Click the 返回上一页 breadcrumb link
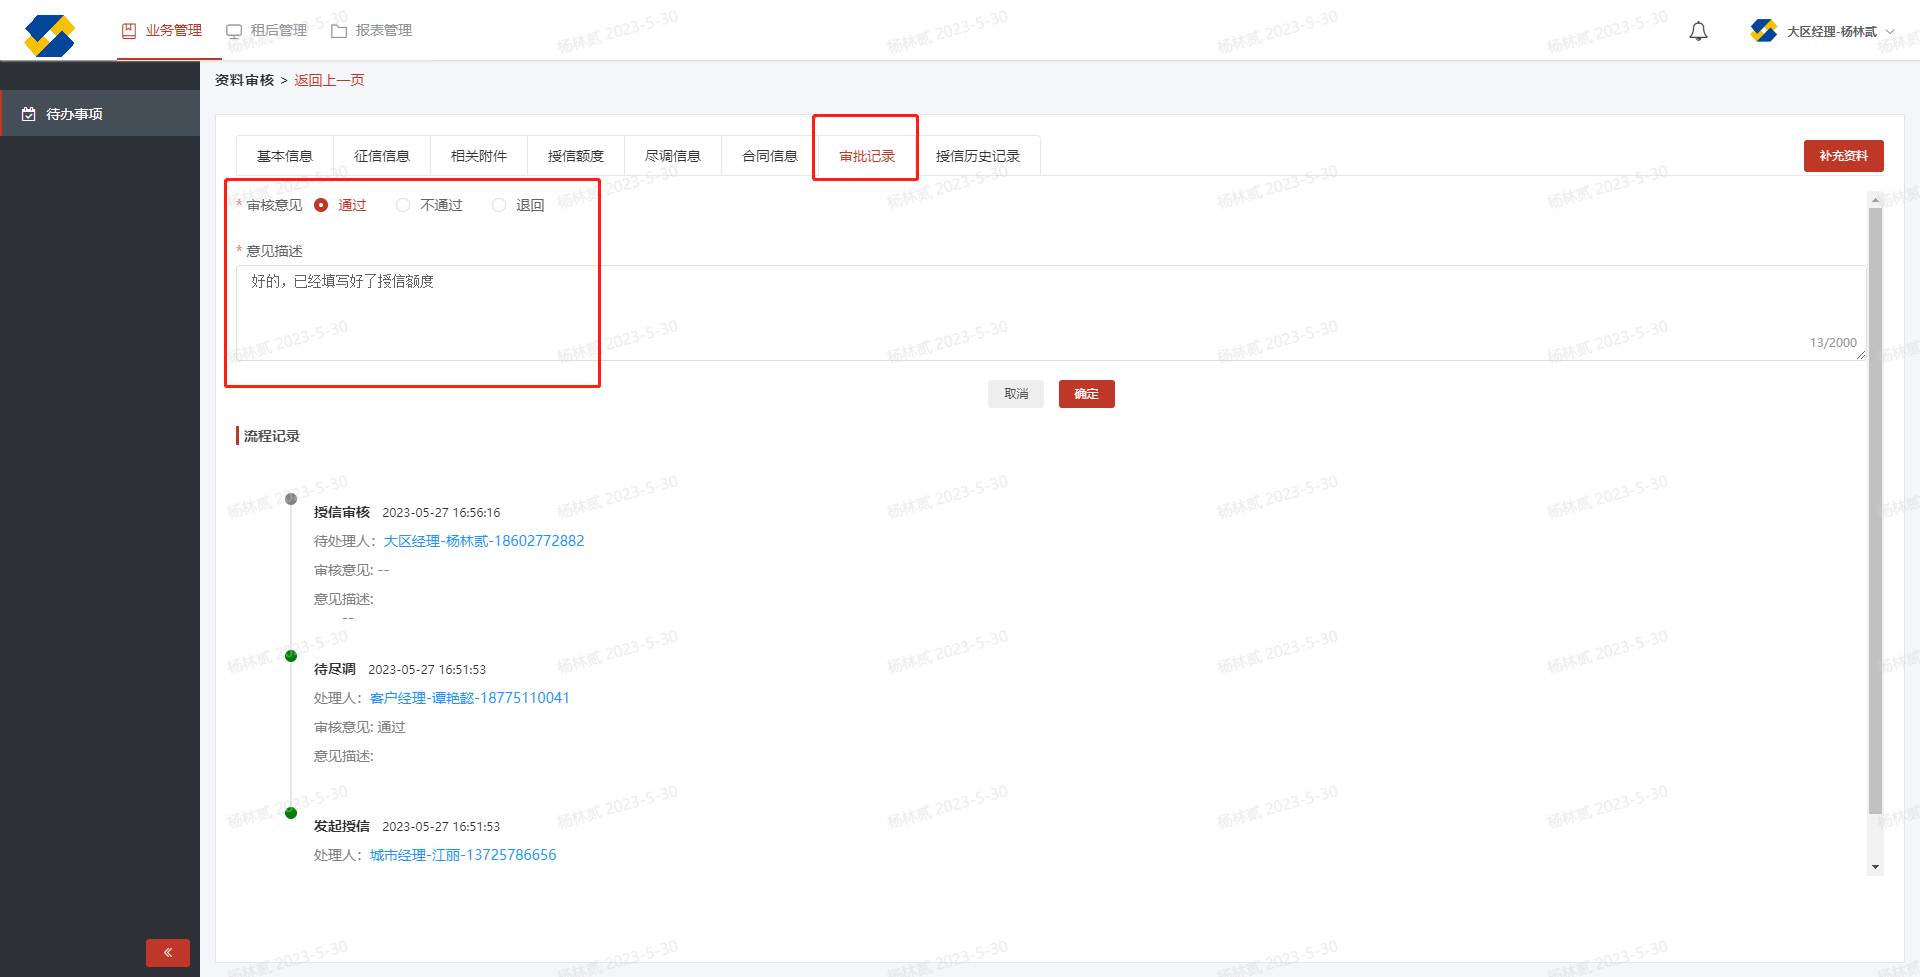This screenshot has width=1920, height=977. (x=329, y=80)
